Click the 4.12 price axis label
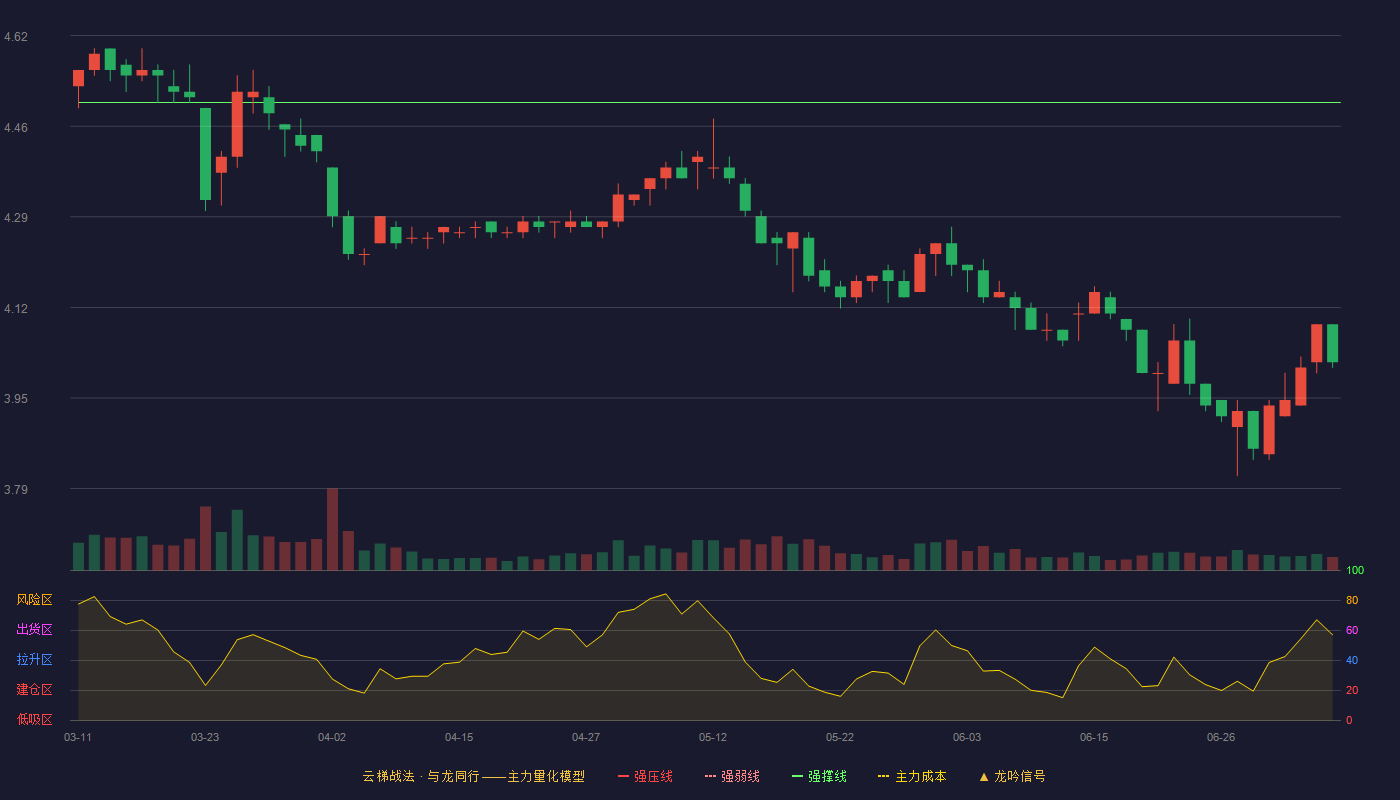 [x=16, y=309]
